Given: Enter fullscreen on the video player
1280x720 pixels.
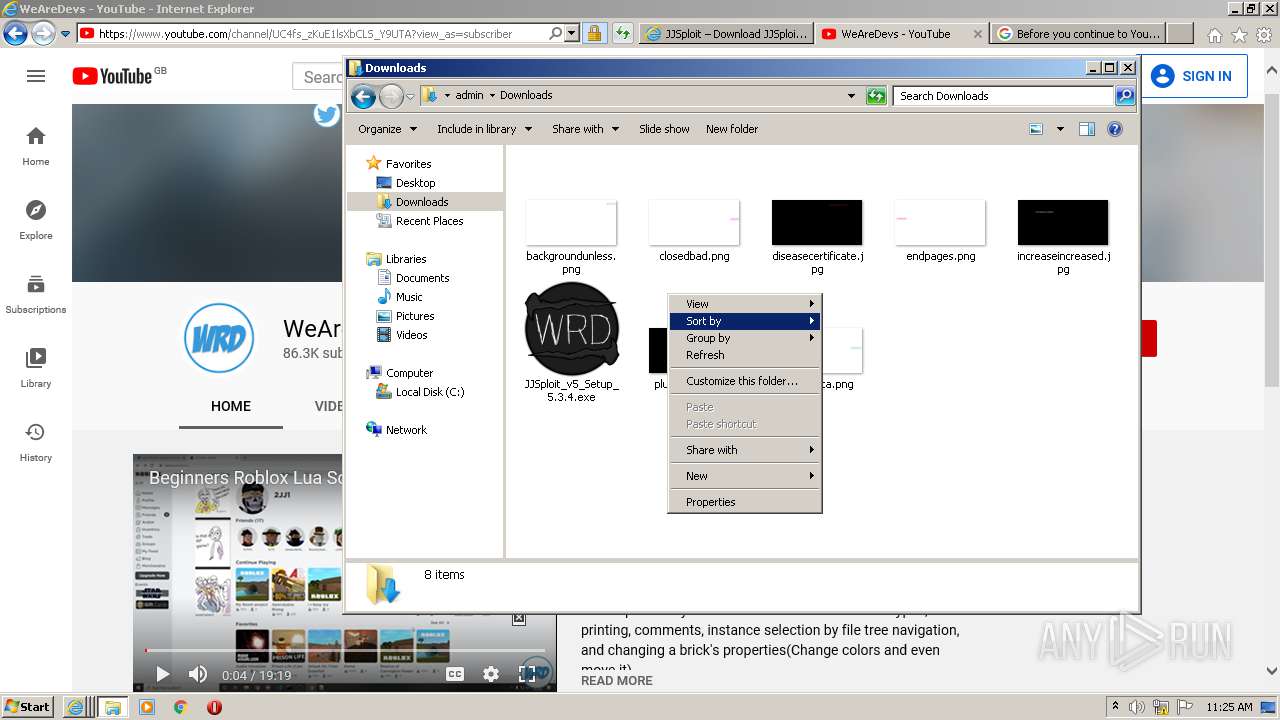Looking at the screenshot, I should coord(527,674).
